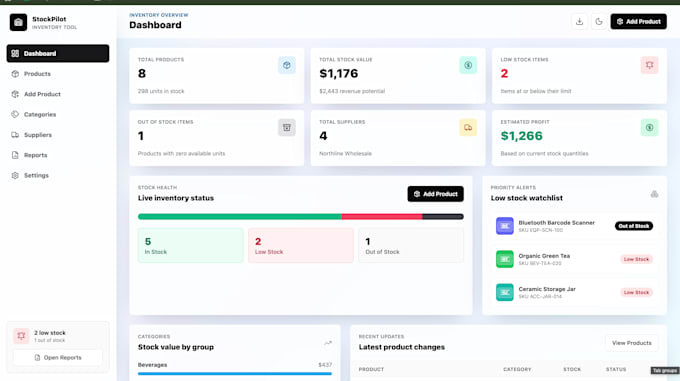Click the download export icon in header
Image resolution: width=680 pixels, height=381 pixels.
(x=579, y=21)
